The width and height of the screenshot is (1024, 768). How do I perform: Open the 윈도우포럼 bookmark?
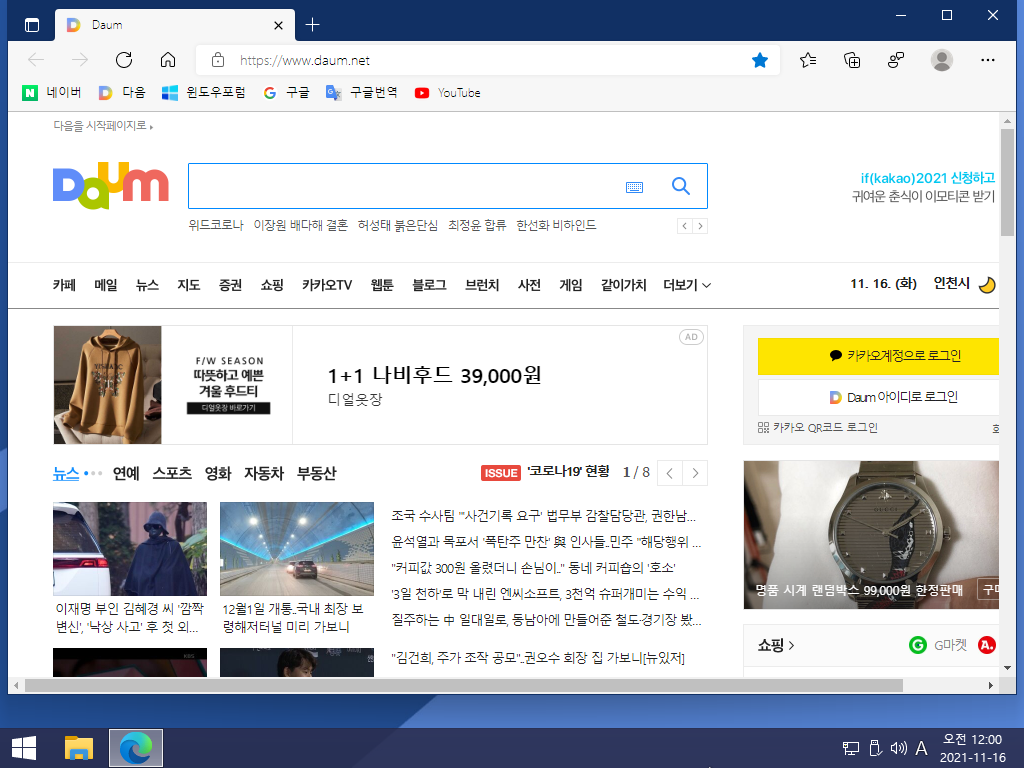point(204,93)
